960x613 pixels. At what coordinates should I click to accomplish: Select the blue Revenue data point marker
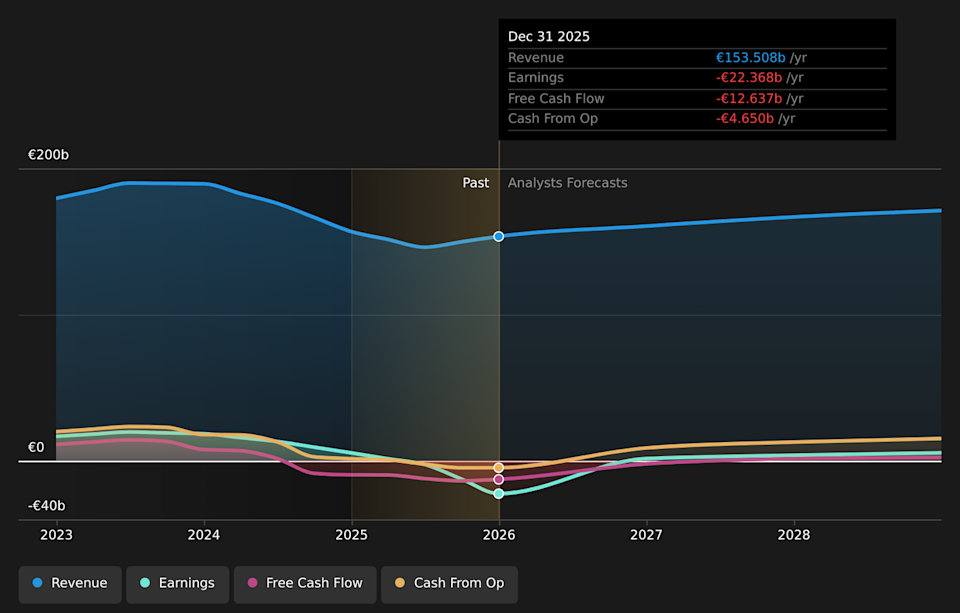pos(498,237)
